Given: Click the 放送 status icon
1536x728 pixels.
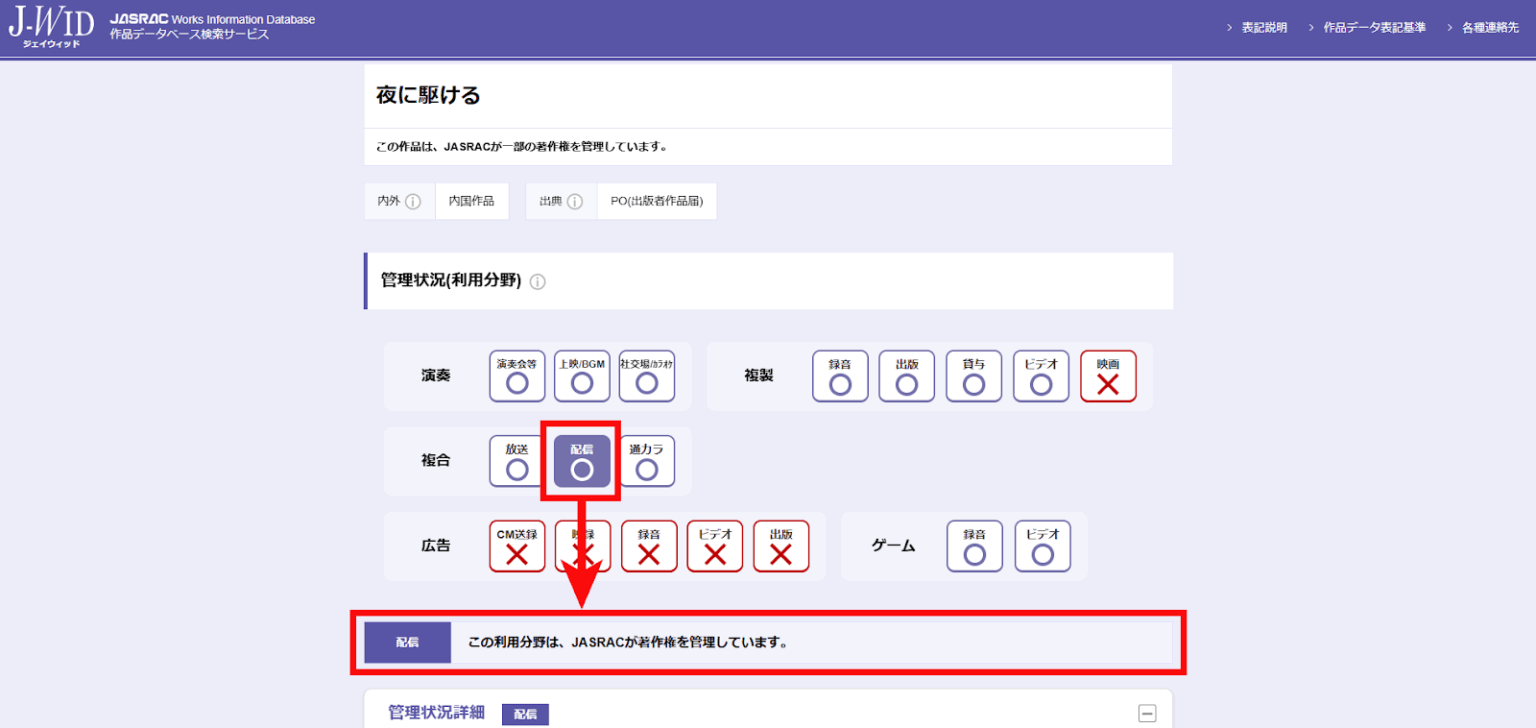Looking at the screenshot, I should coord(516,460).
